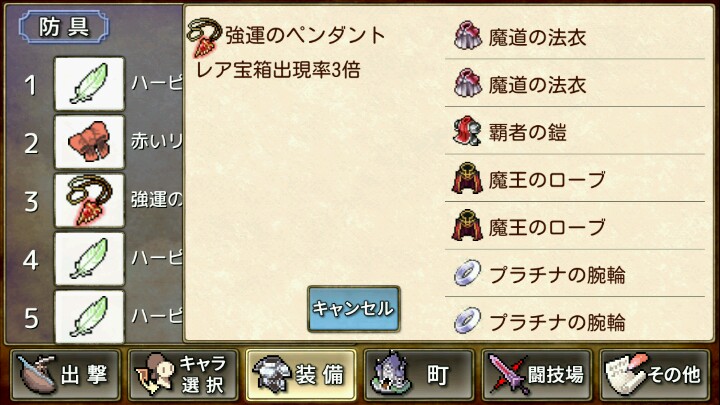Pick the first 魔王のローブ item
The width and height of the screenshot is (720, 405).
click(575, 179)
